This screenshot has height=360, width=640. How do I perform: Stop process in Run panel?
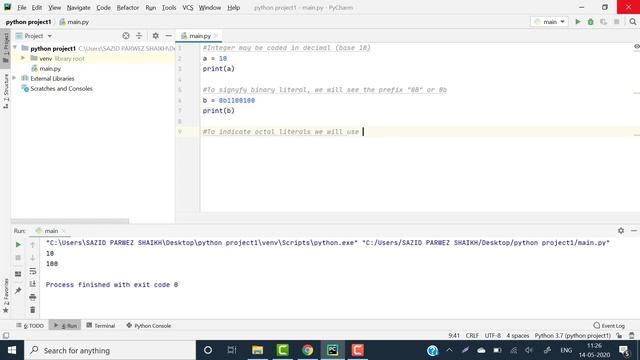[x=18, y=258]
